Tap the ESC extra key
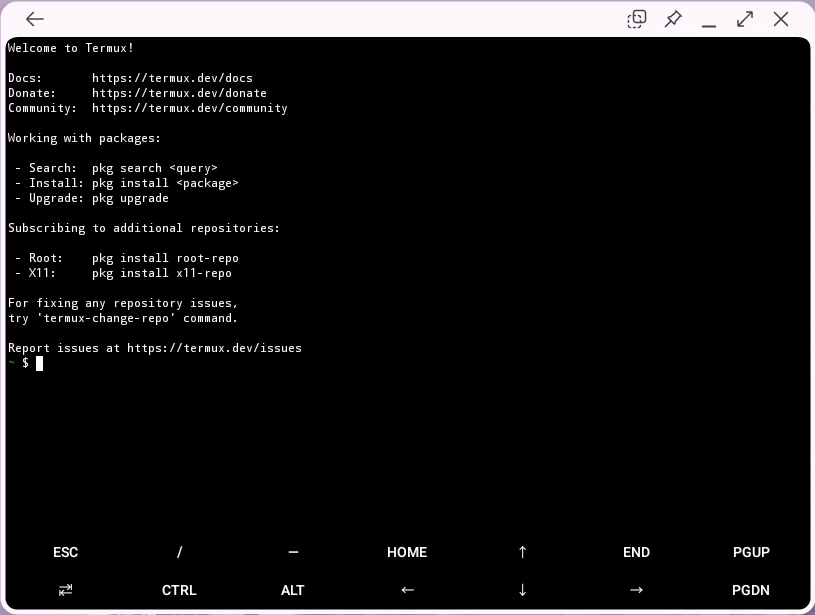815x615 pixels. 65,552
